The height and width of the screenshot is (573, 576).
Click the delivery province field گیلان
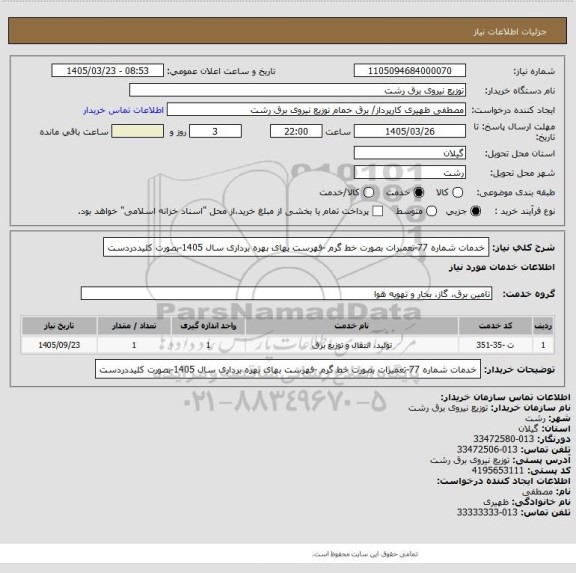point(410,153)
